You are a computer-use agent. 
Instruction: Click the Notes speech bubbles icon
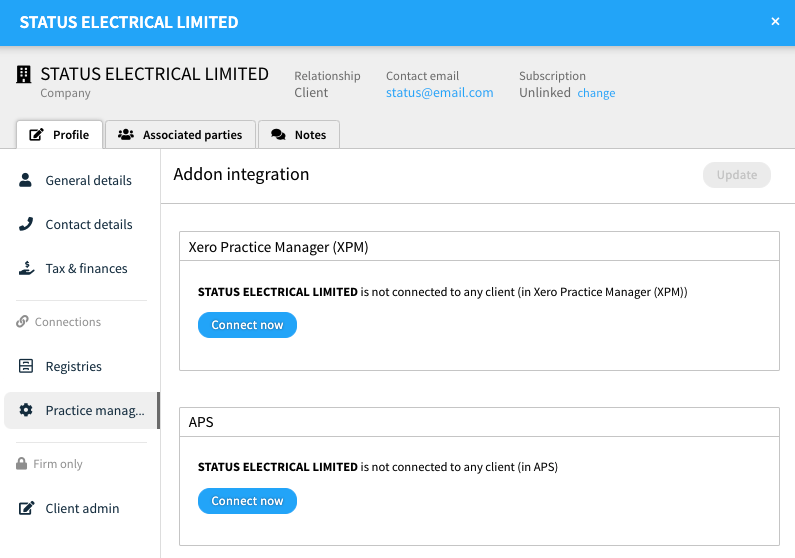coord(278,135)
